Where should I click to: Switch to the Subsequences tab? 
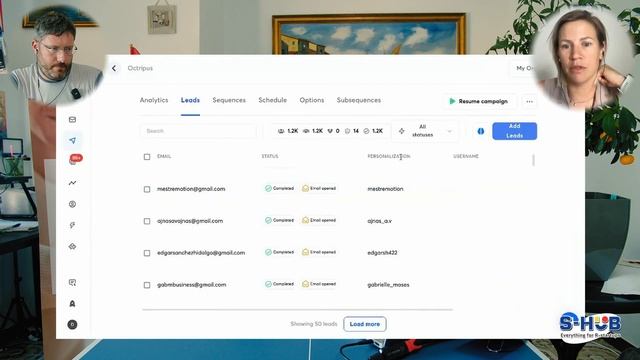pyautogui.click(x=359, y=100)
